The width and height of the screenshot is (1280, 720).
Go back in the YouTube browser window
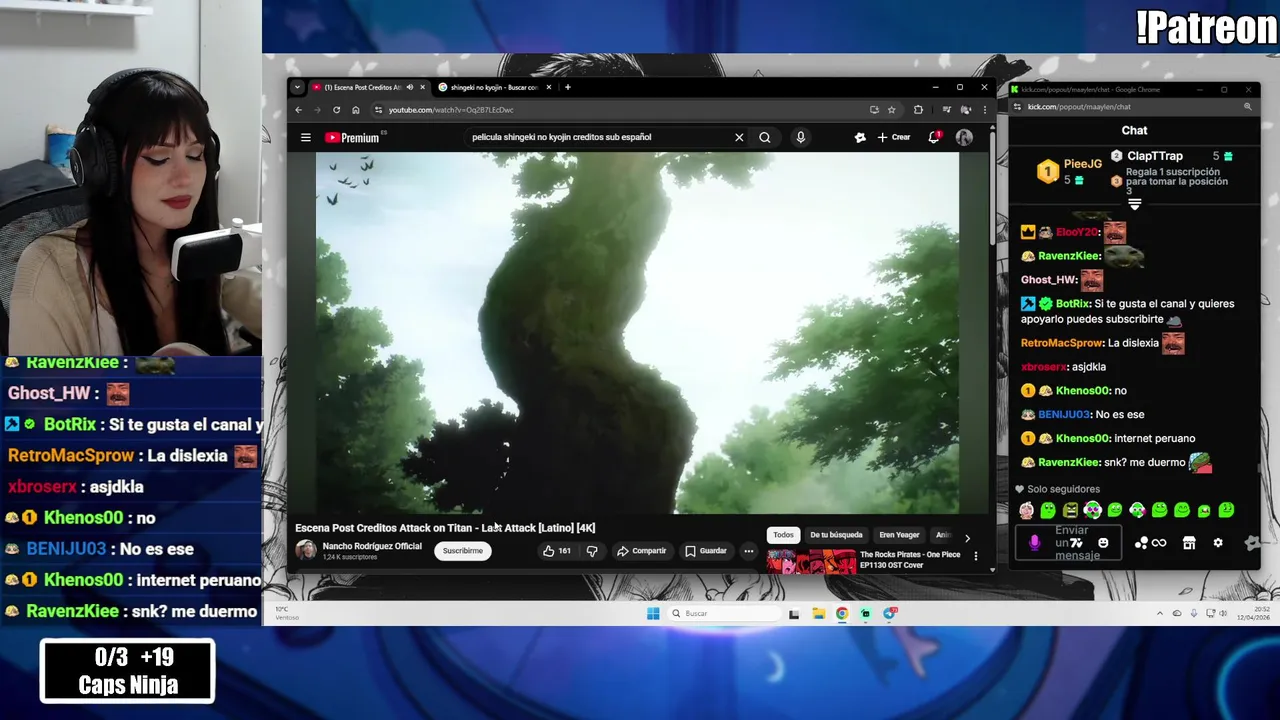298,110
